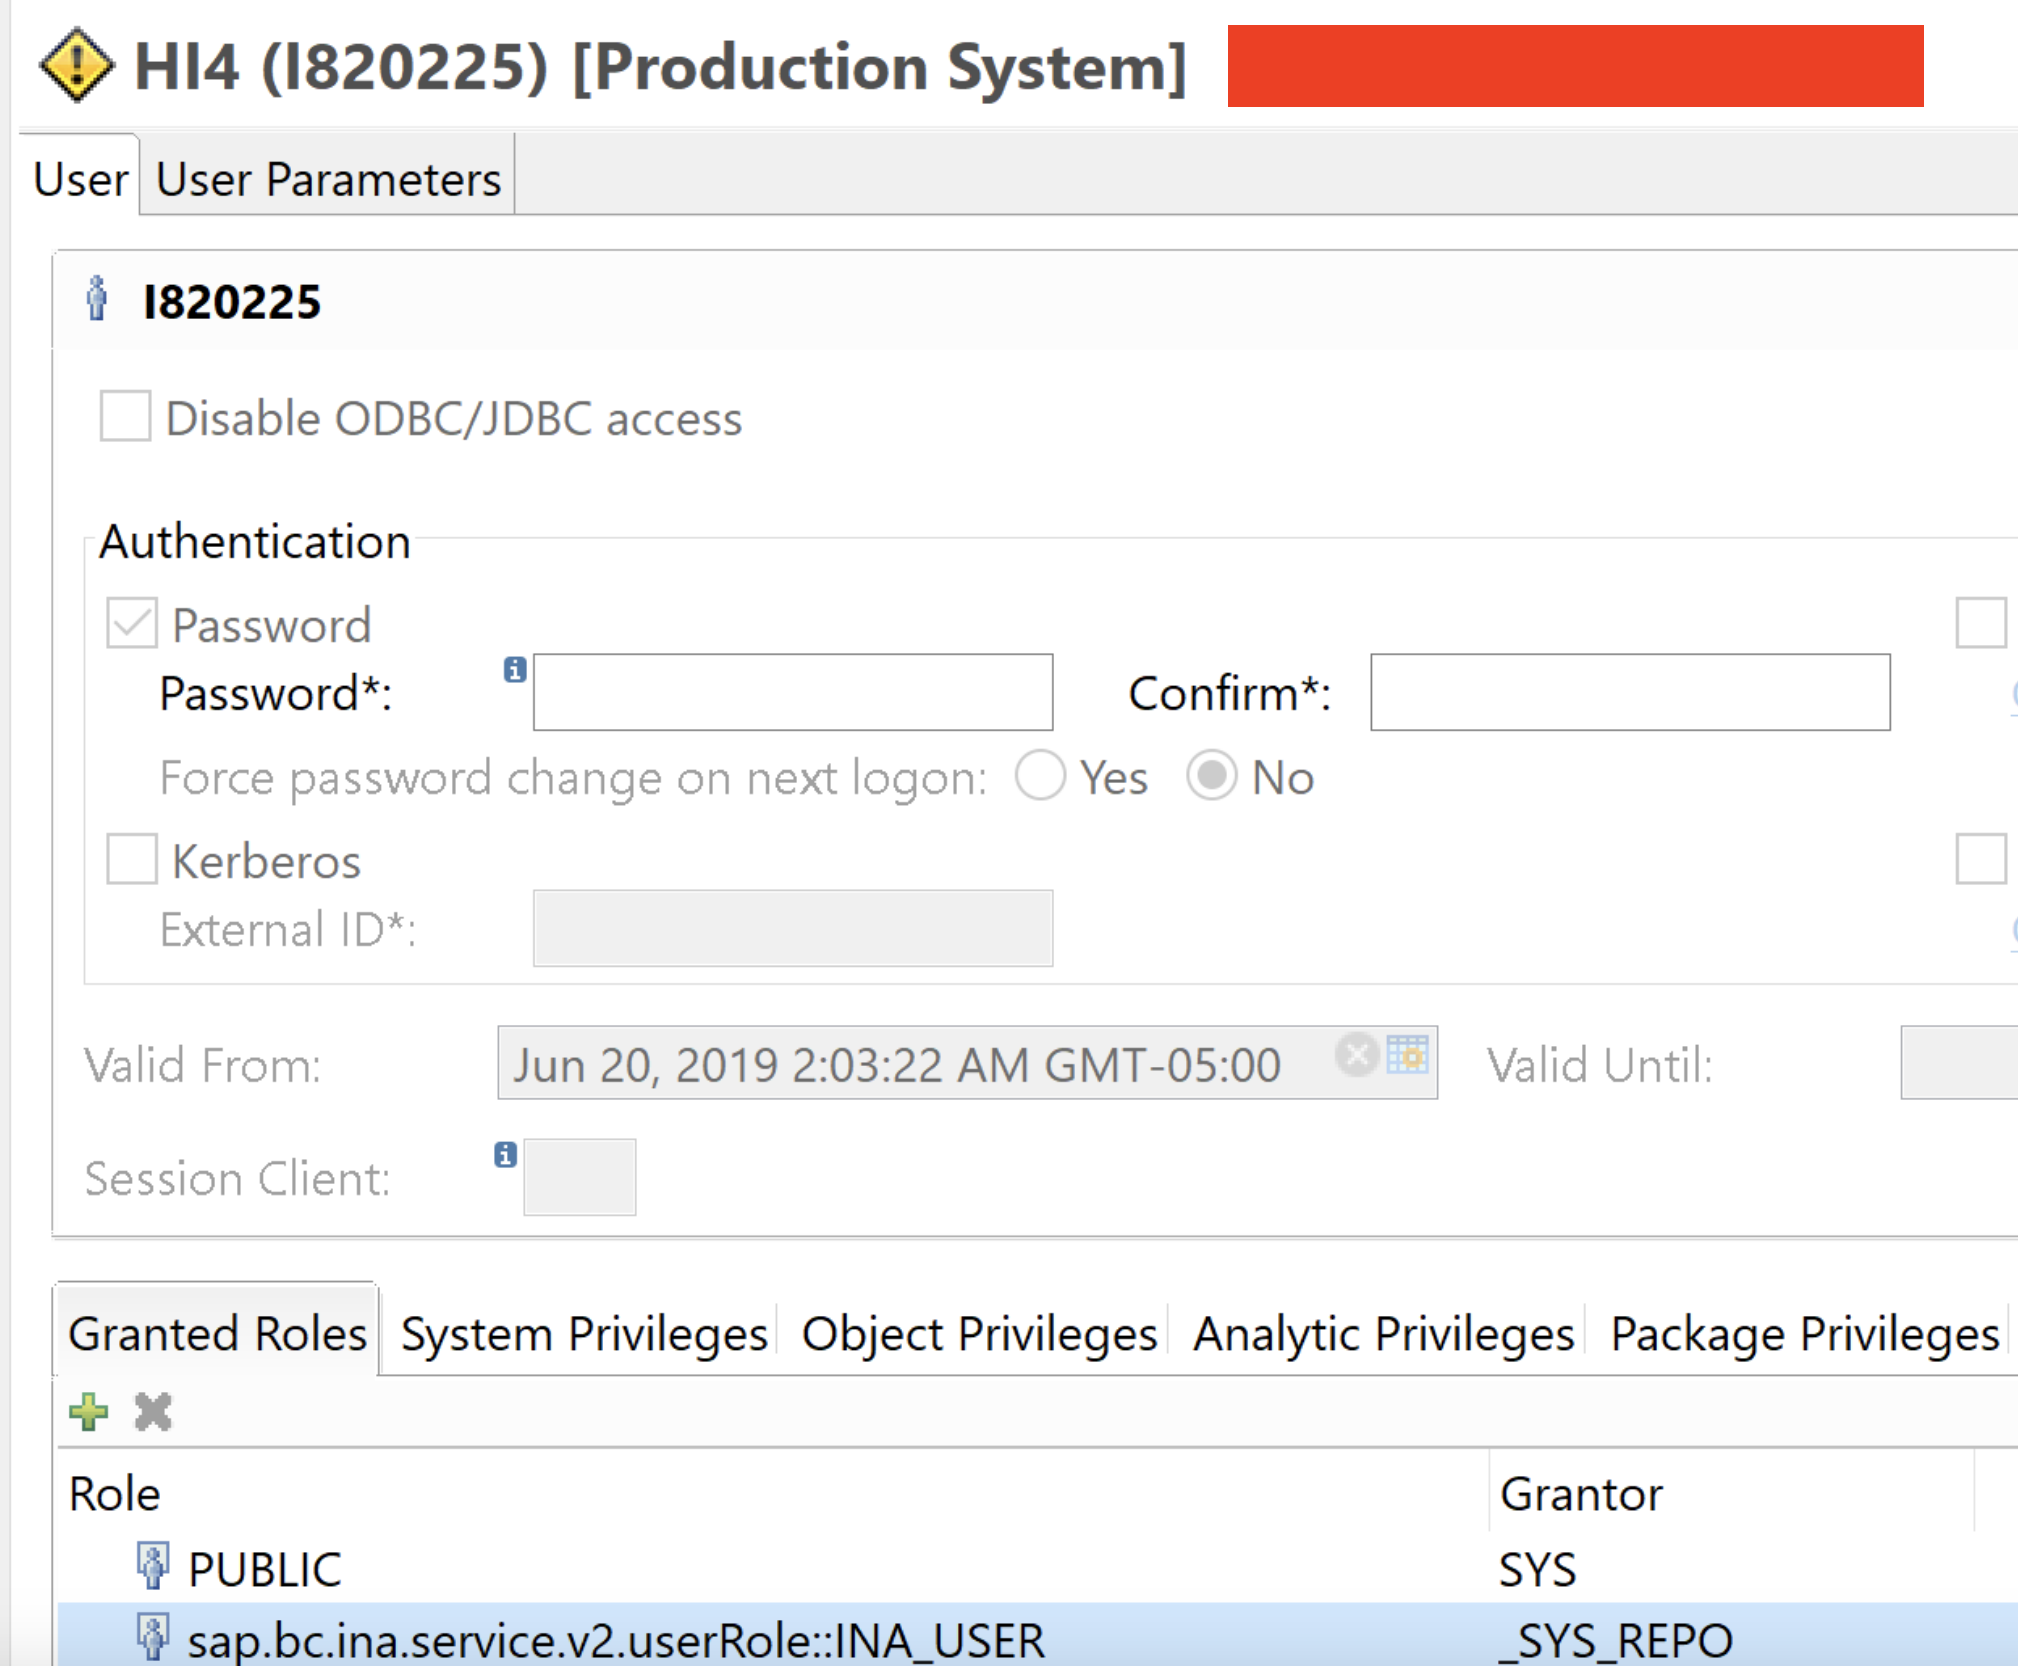Select No for force password change
The width and height of the screenshot is (2018, 1666).
(x=1212, y=777)
